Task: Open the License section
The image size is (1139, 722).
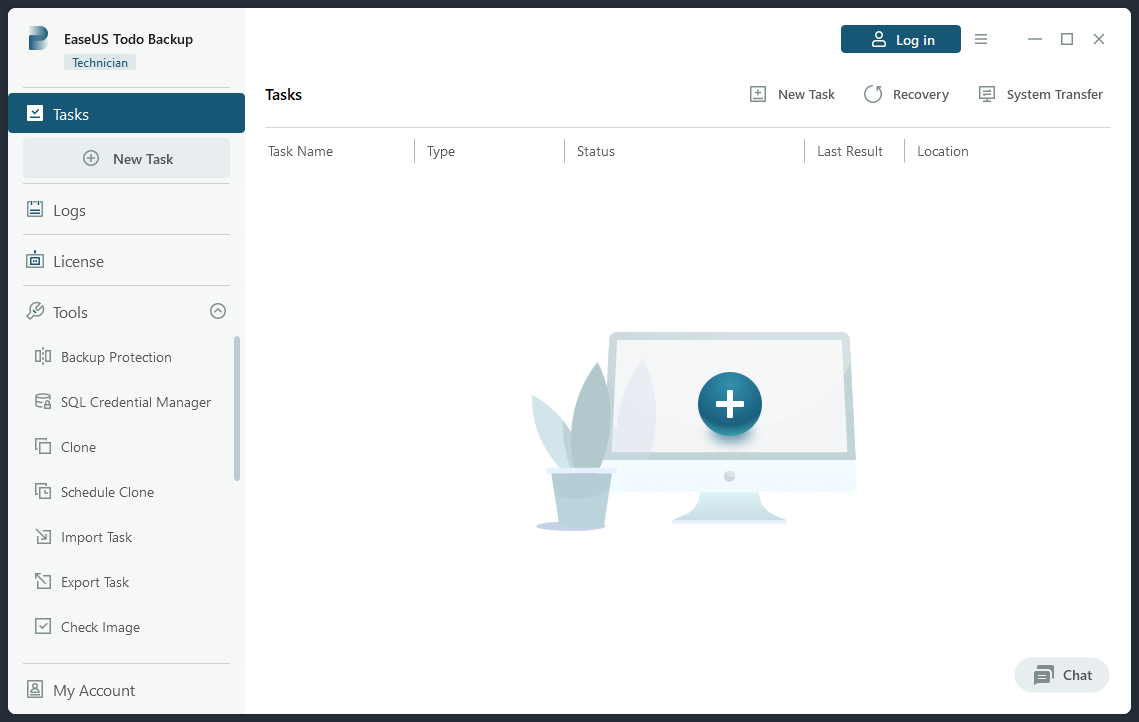Action: (78, 261)
